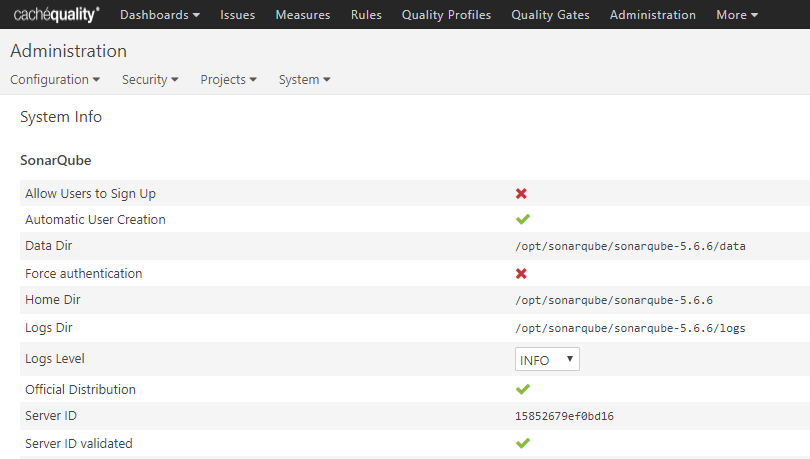Go to the Issues page
The height and width of the screenshot is (459, 810).
238,15
